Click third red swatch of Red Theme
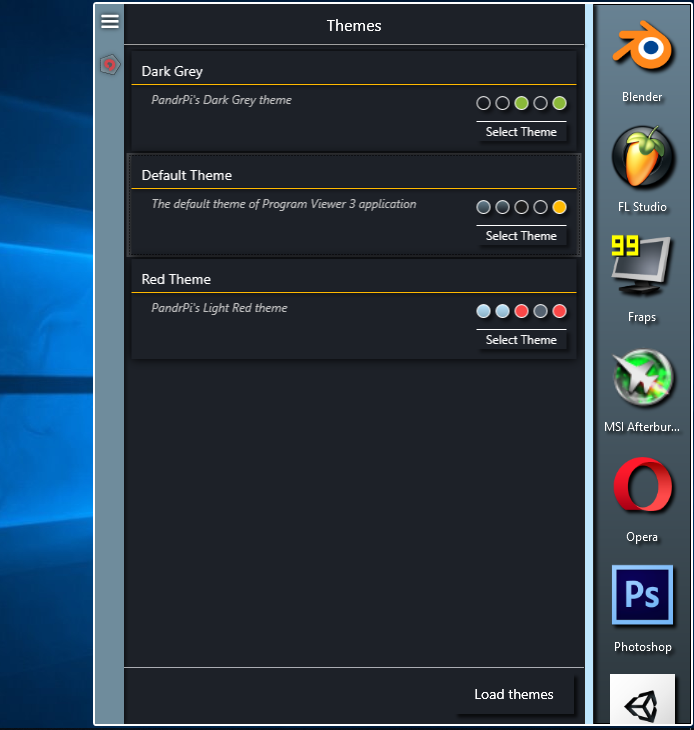The height and width of the screenshot is (730, 694). 521,311
